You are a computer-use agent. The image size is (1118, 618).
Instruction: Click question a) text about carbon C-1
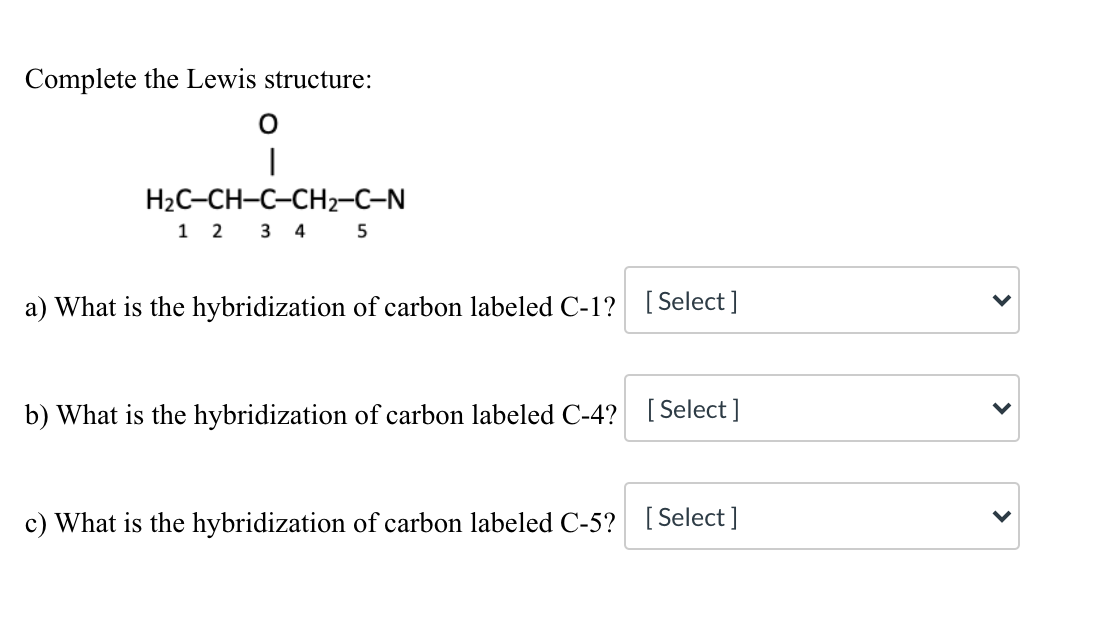320,307
